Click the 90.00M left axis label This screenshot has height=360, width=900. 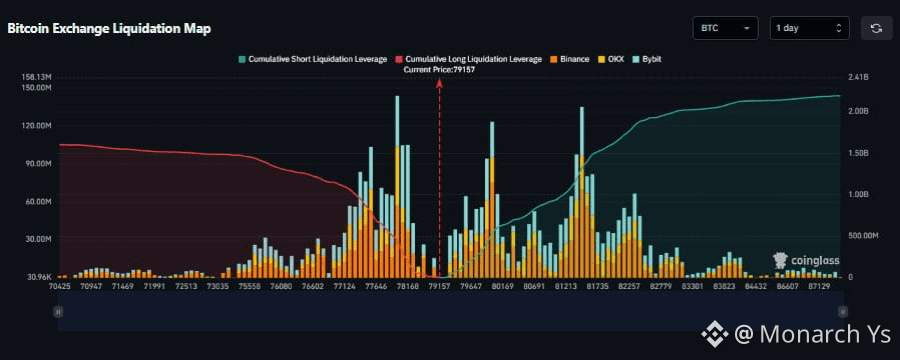click(39, 164)
